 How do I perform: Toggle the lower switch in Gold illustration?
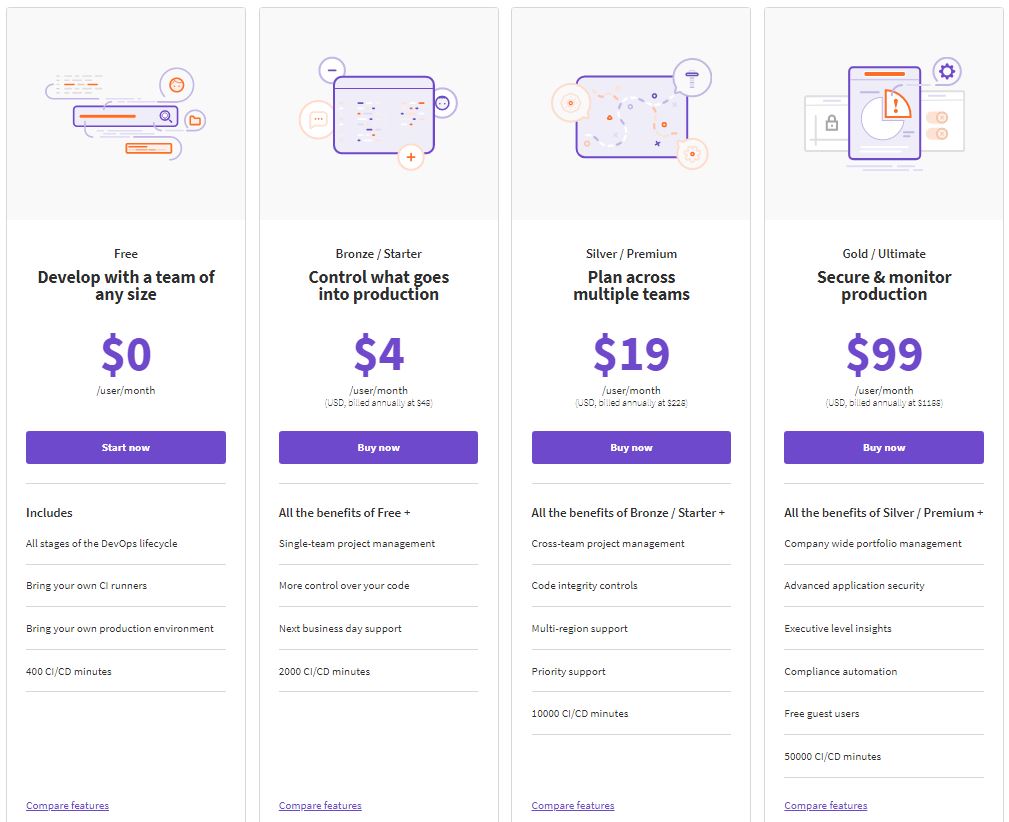[x=937, y=133]
